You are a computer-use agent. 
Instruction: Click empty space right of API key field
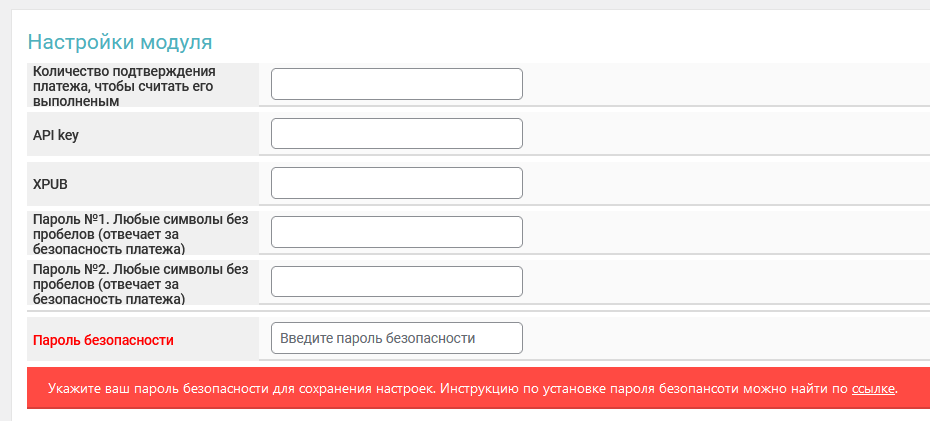point(720,134)
